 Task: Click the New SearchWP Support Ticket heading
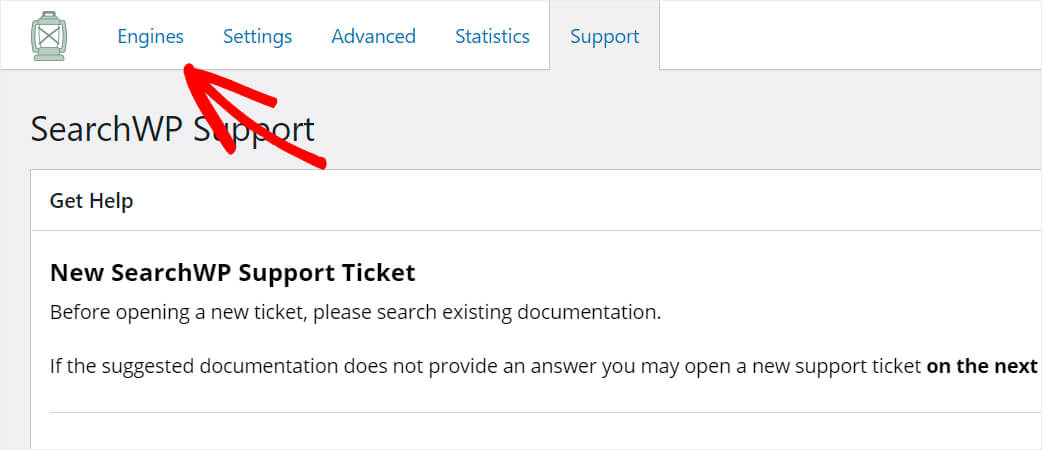click(233, 273)
